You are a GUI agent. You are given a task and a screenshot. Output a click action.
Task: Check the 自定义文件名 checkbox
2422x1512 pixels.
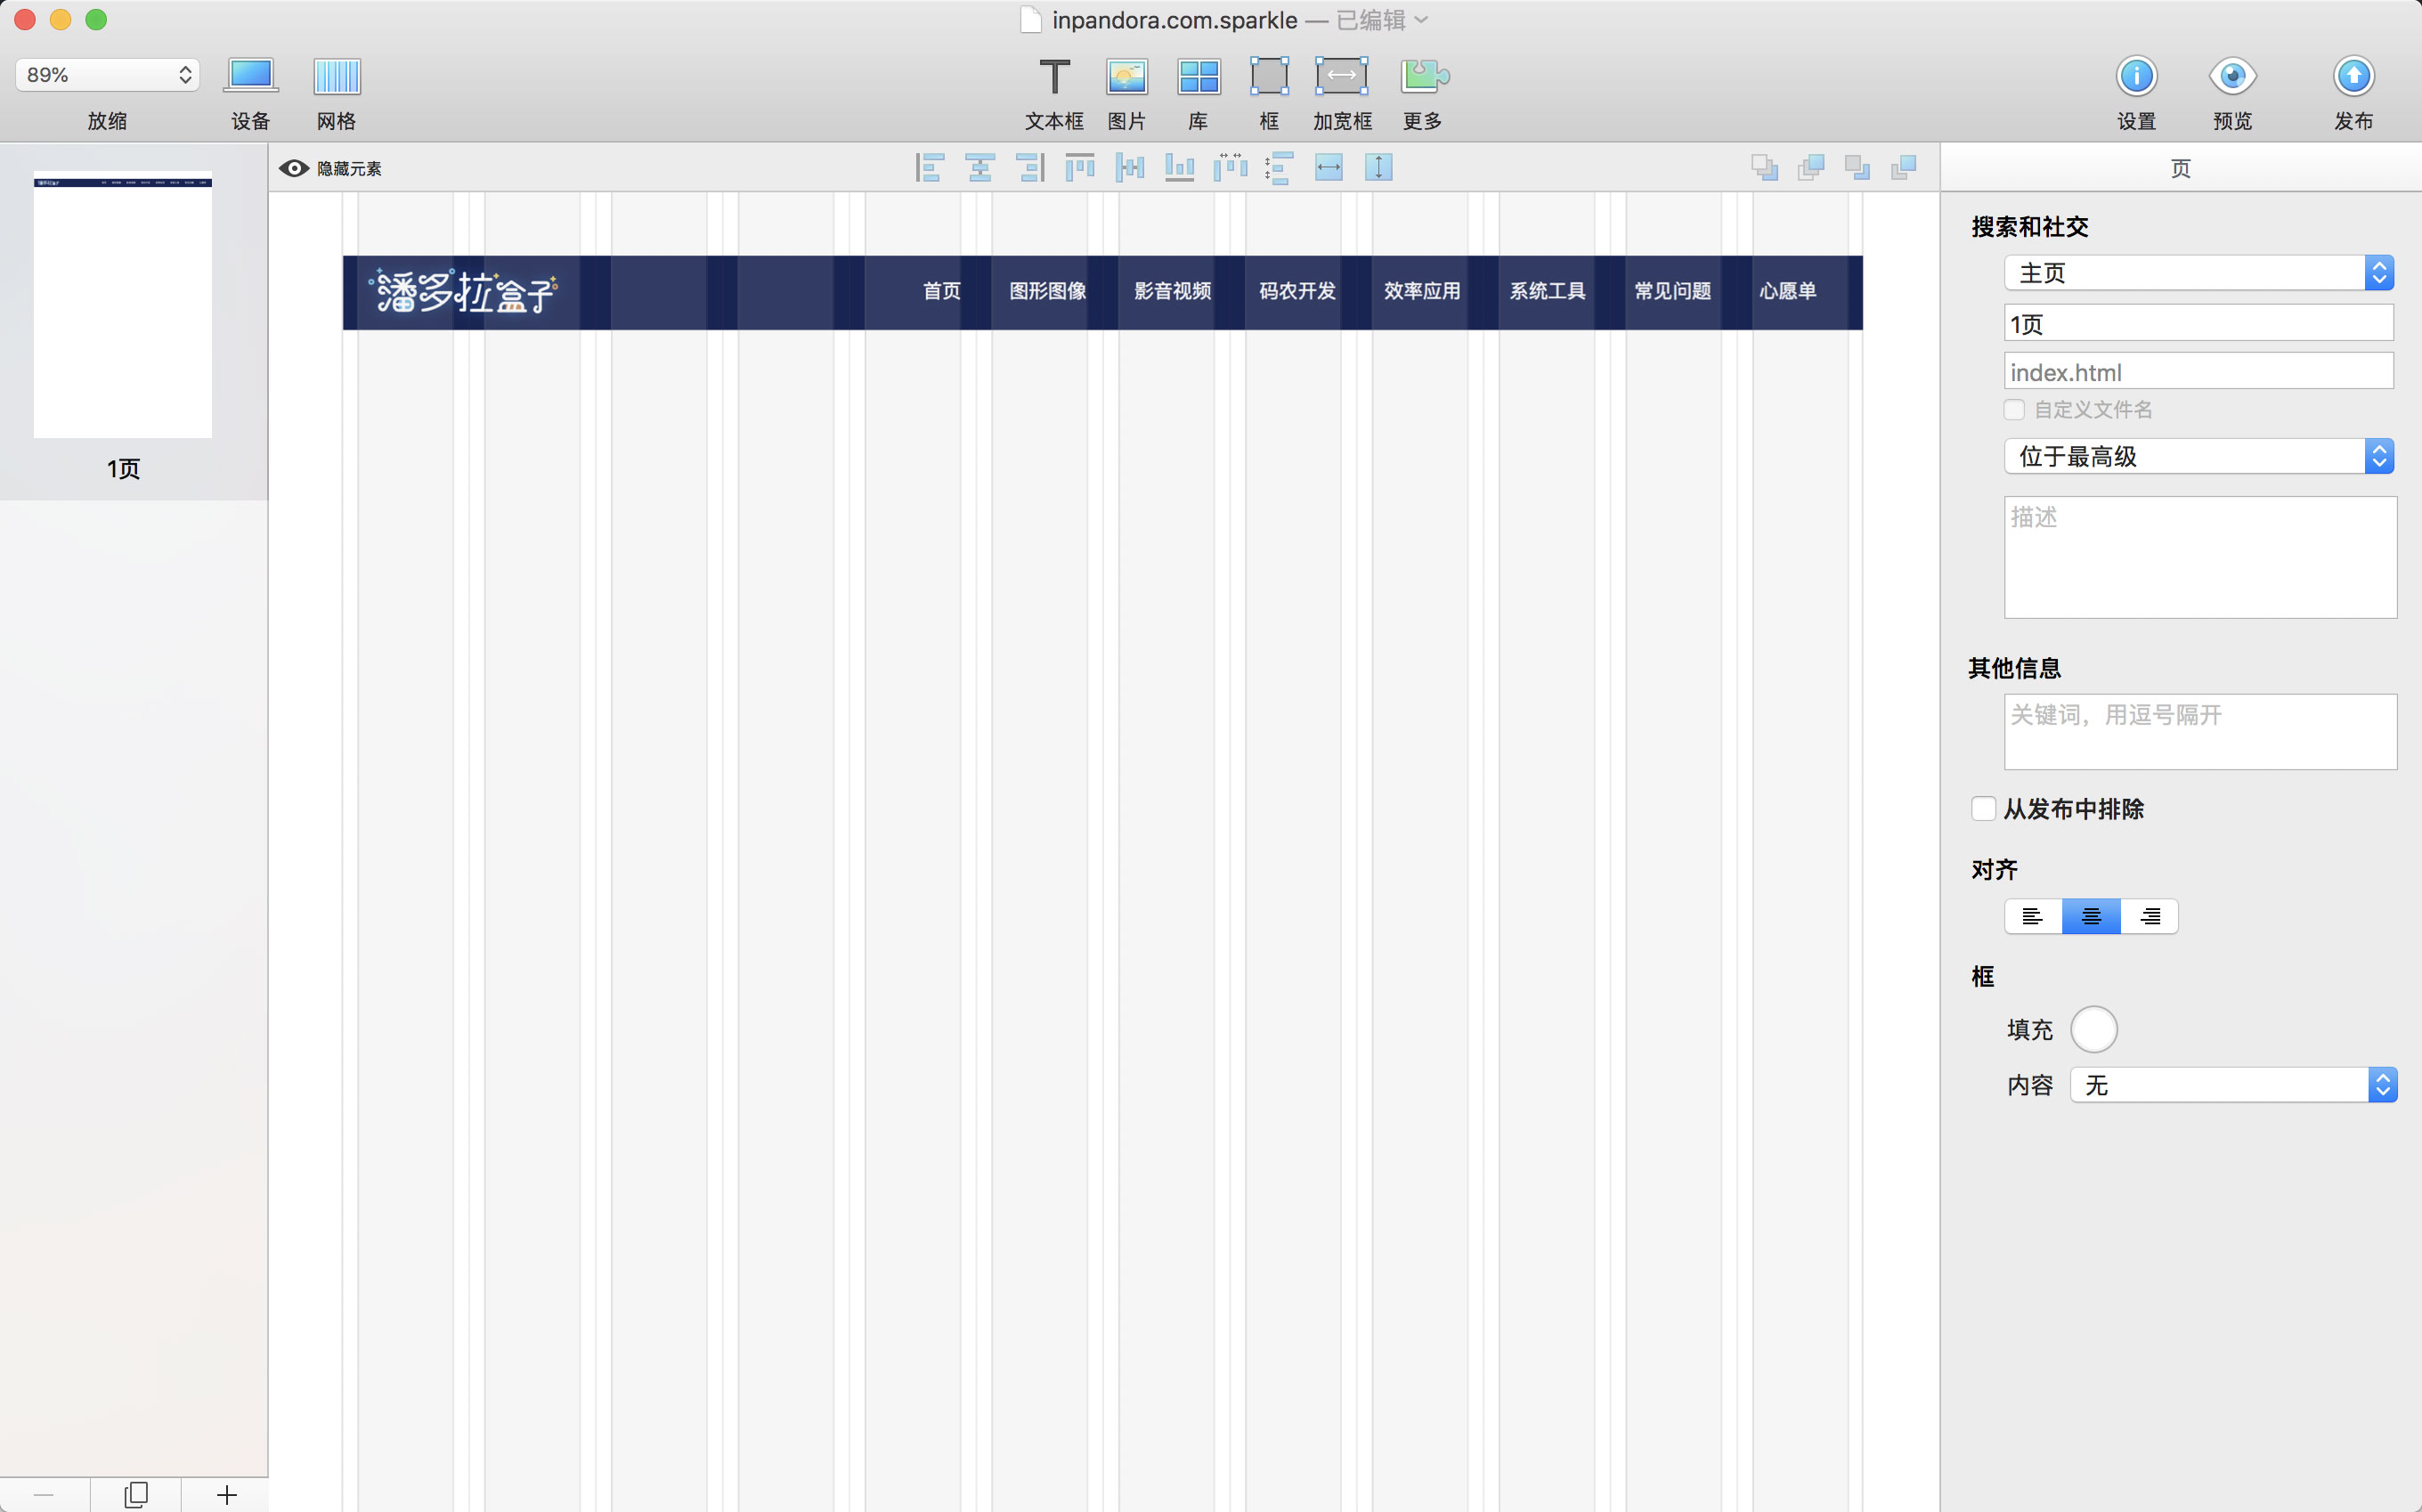tap(2014, 410)
